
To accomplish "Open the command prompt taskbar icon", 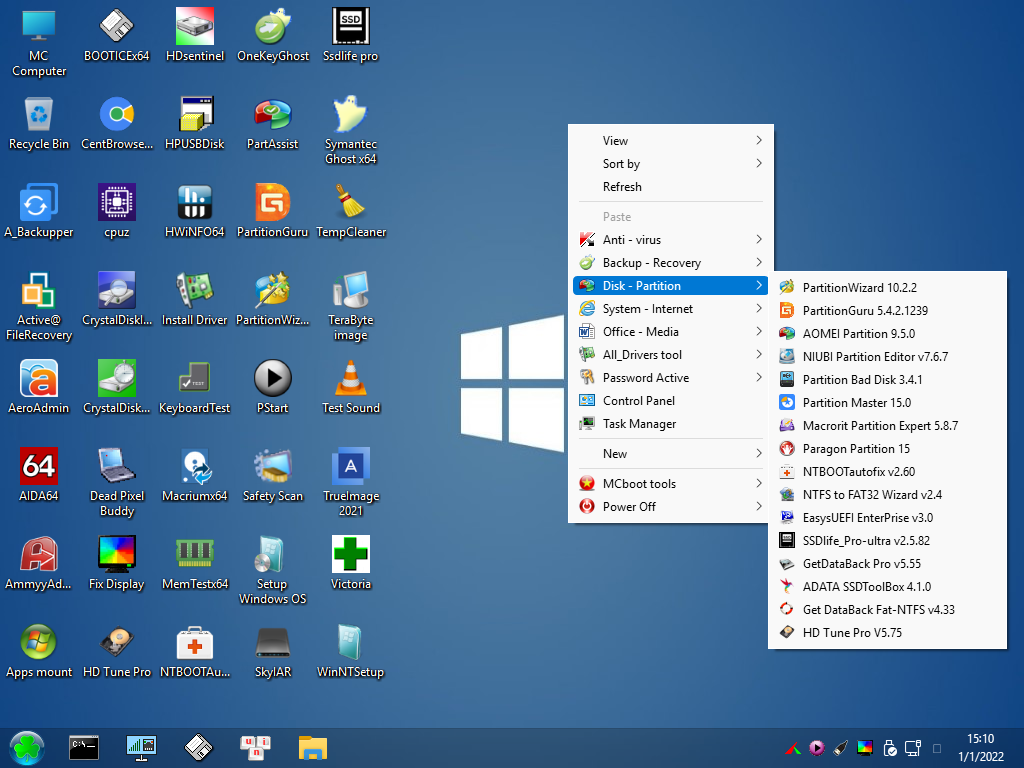I will click(x=84, y=747).
